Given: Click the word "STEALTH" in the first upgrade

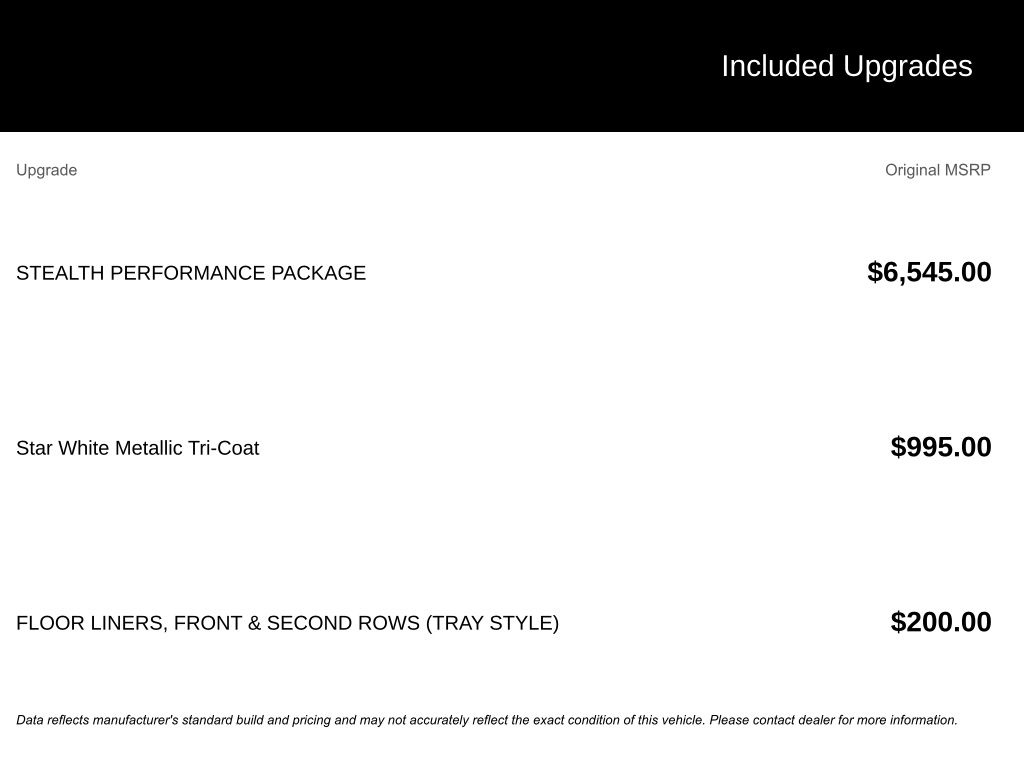Looking at the screenshot, I should (60, 273).
